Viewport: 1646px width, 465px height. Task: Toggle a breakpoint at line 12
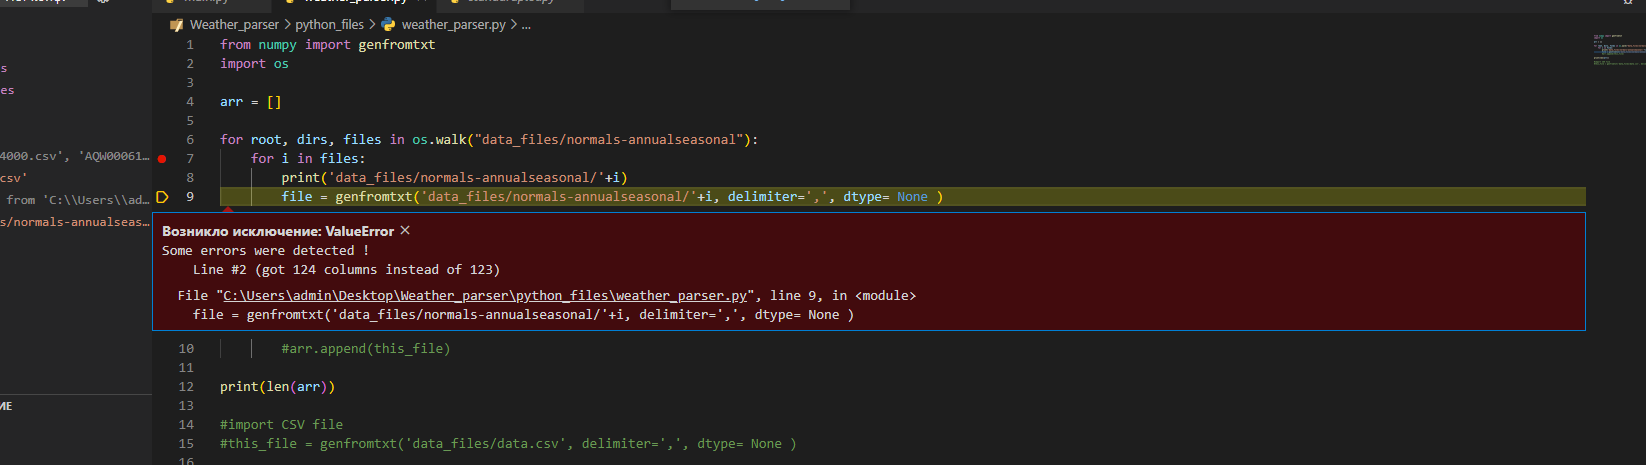point(162,387)
